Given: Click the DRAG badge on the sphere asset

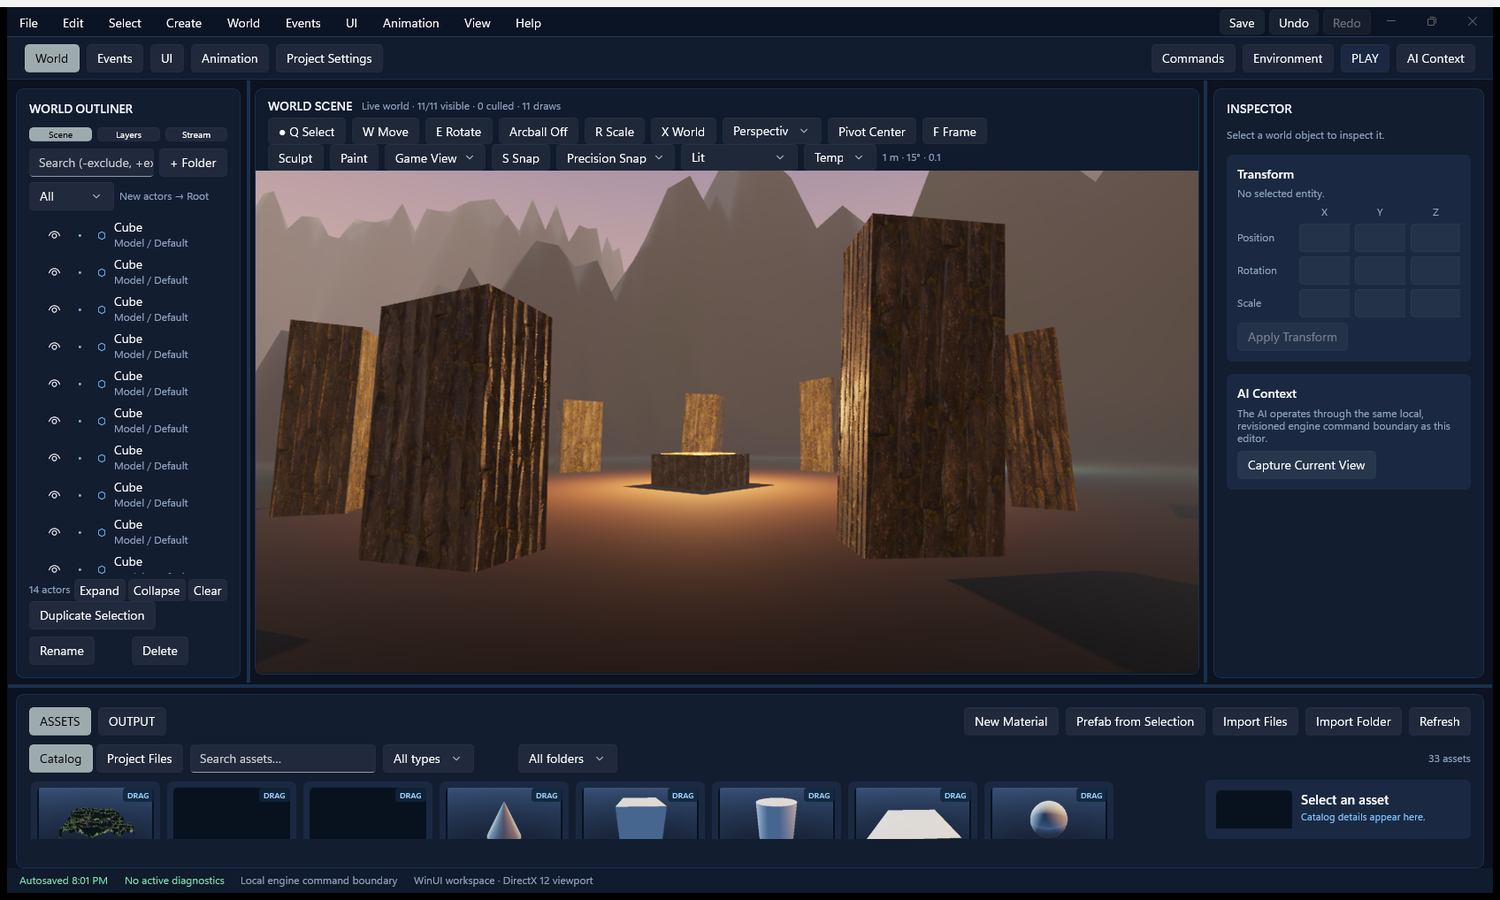Looking at the screenshot, I should click(x=1091, y=796).
